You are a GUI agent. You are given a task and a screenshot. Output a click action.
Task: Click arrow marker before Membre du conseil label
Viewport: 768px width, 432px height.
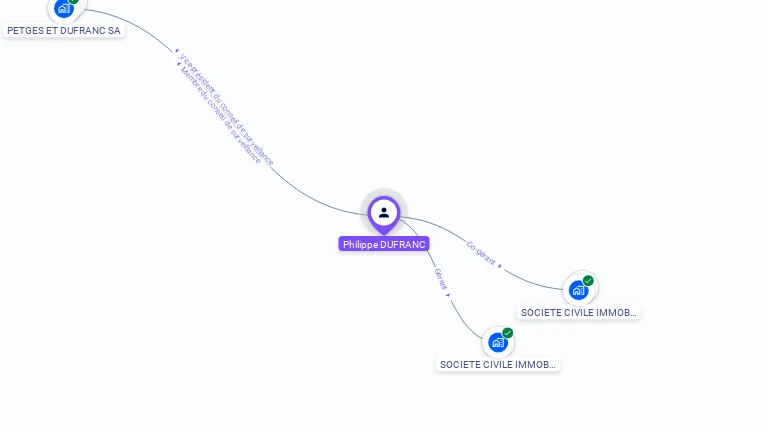click(x=179, y=64)
